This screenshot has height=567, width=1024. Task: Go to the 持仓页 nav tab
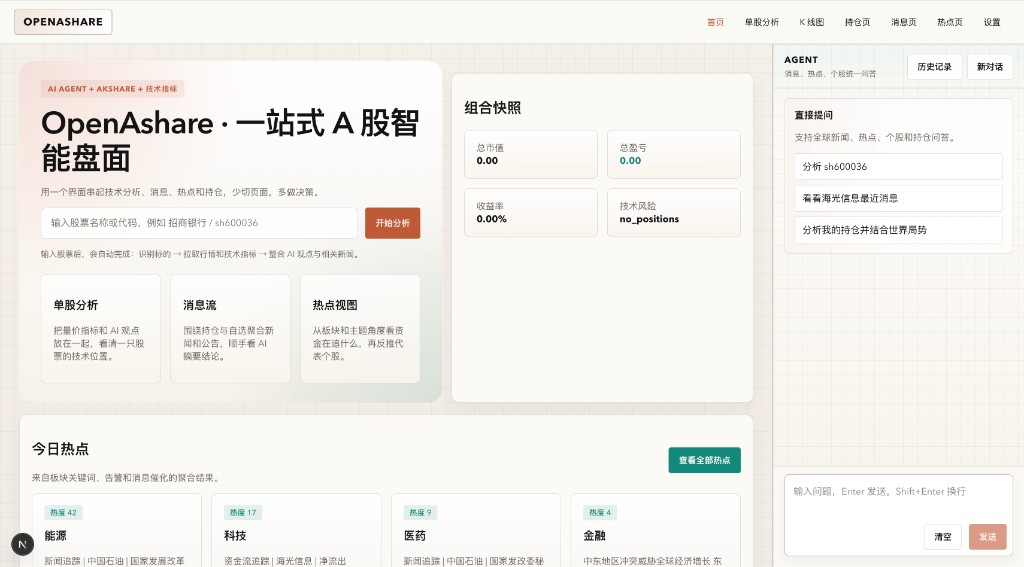pos(857,22)
